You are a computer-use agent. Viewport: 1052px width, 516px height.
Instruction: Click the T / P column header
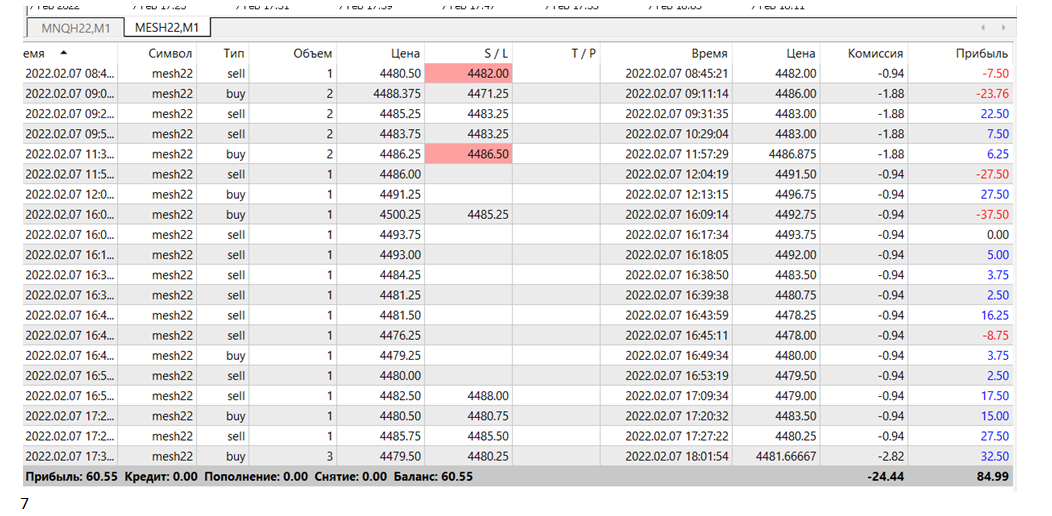click(582, 53)
